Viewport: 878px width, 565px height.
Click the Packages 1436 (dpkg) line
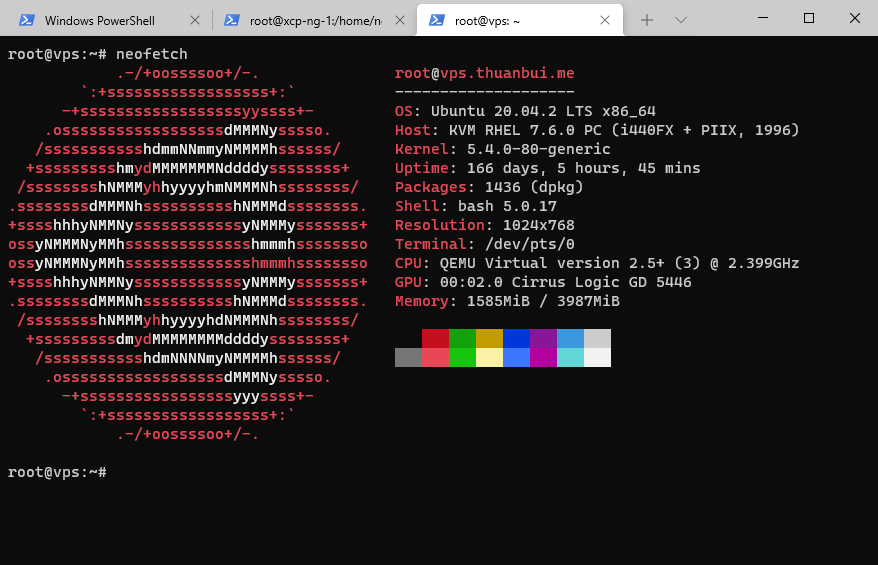(489, 188)
